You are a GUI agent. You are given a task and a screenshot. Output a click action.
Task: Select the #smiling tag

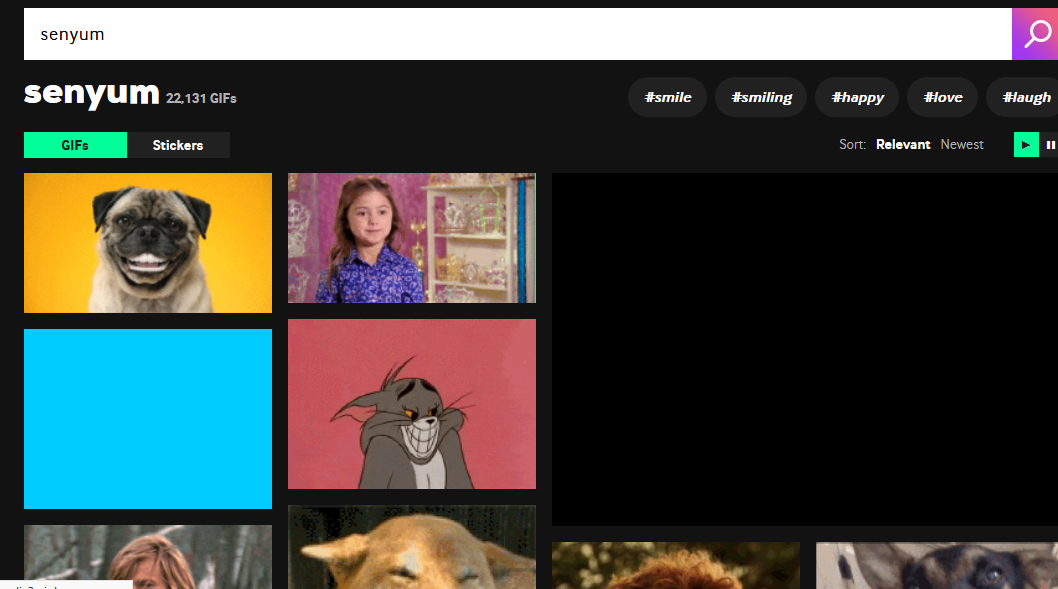(761, 97)
